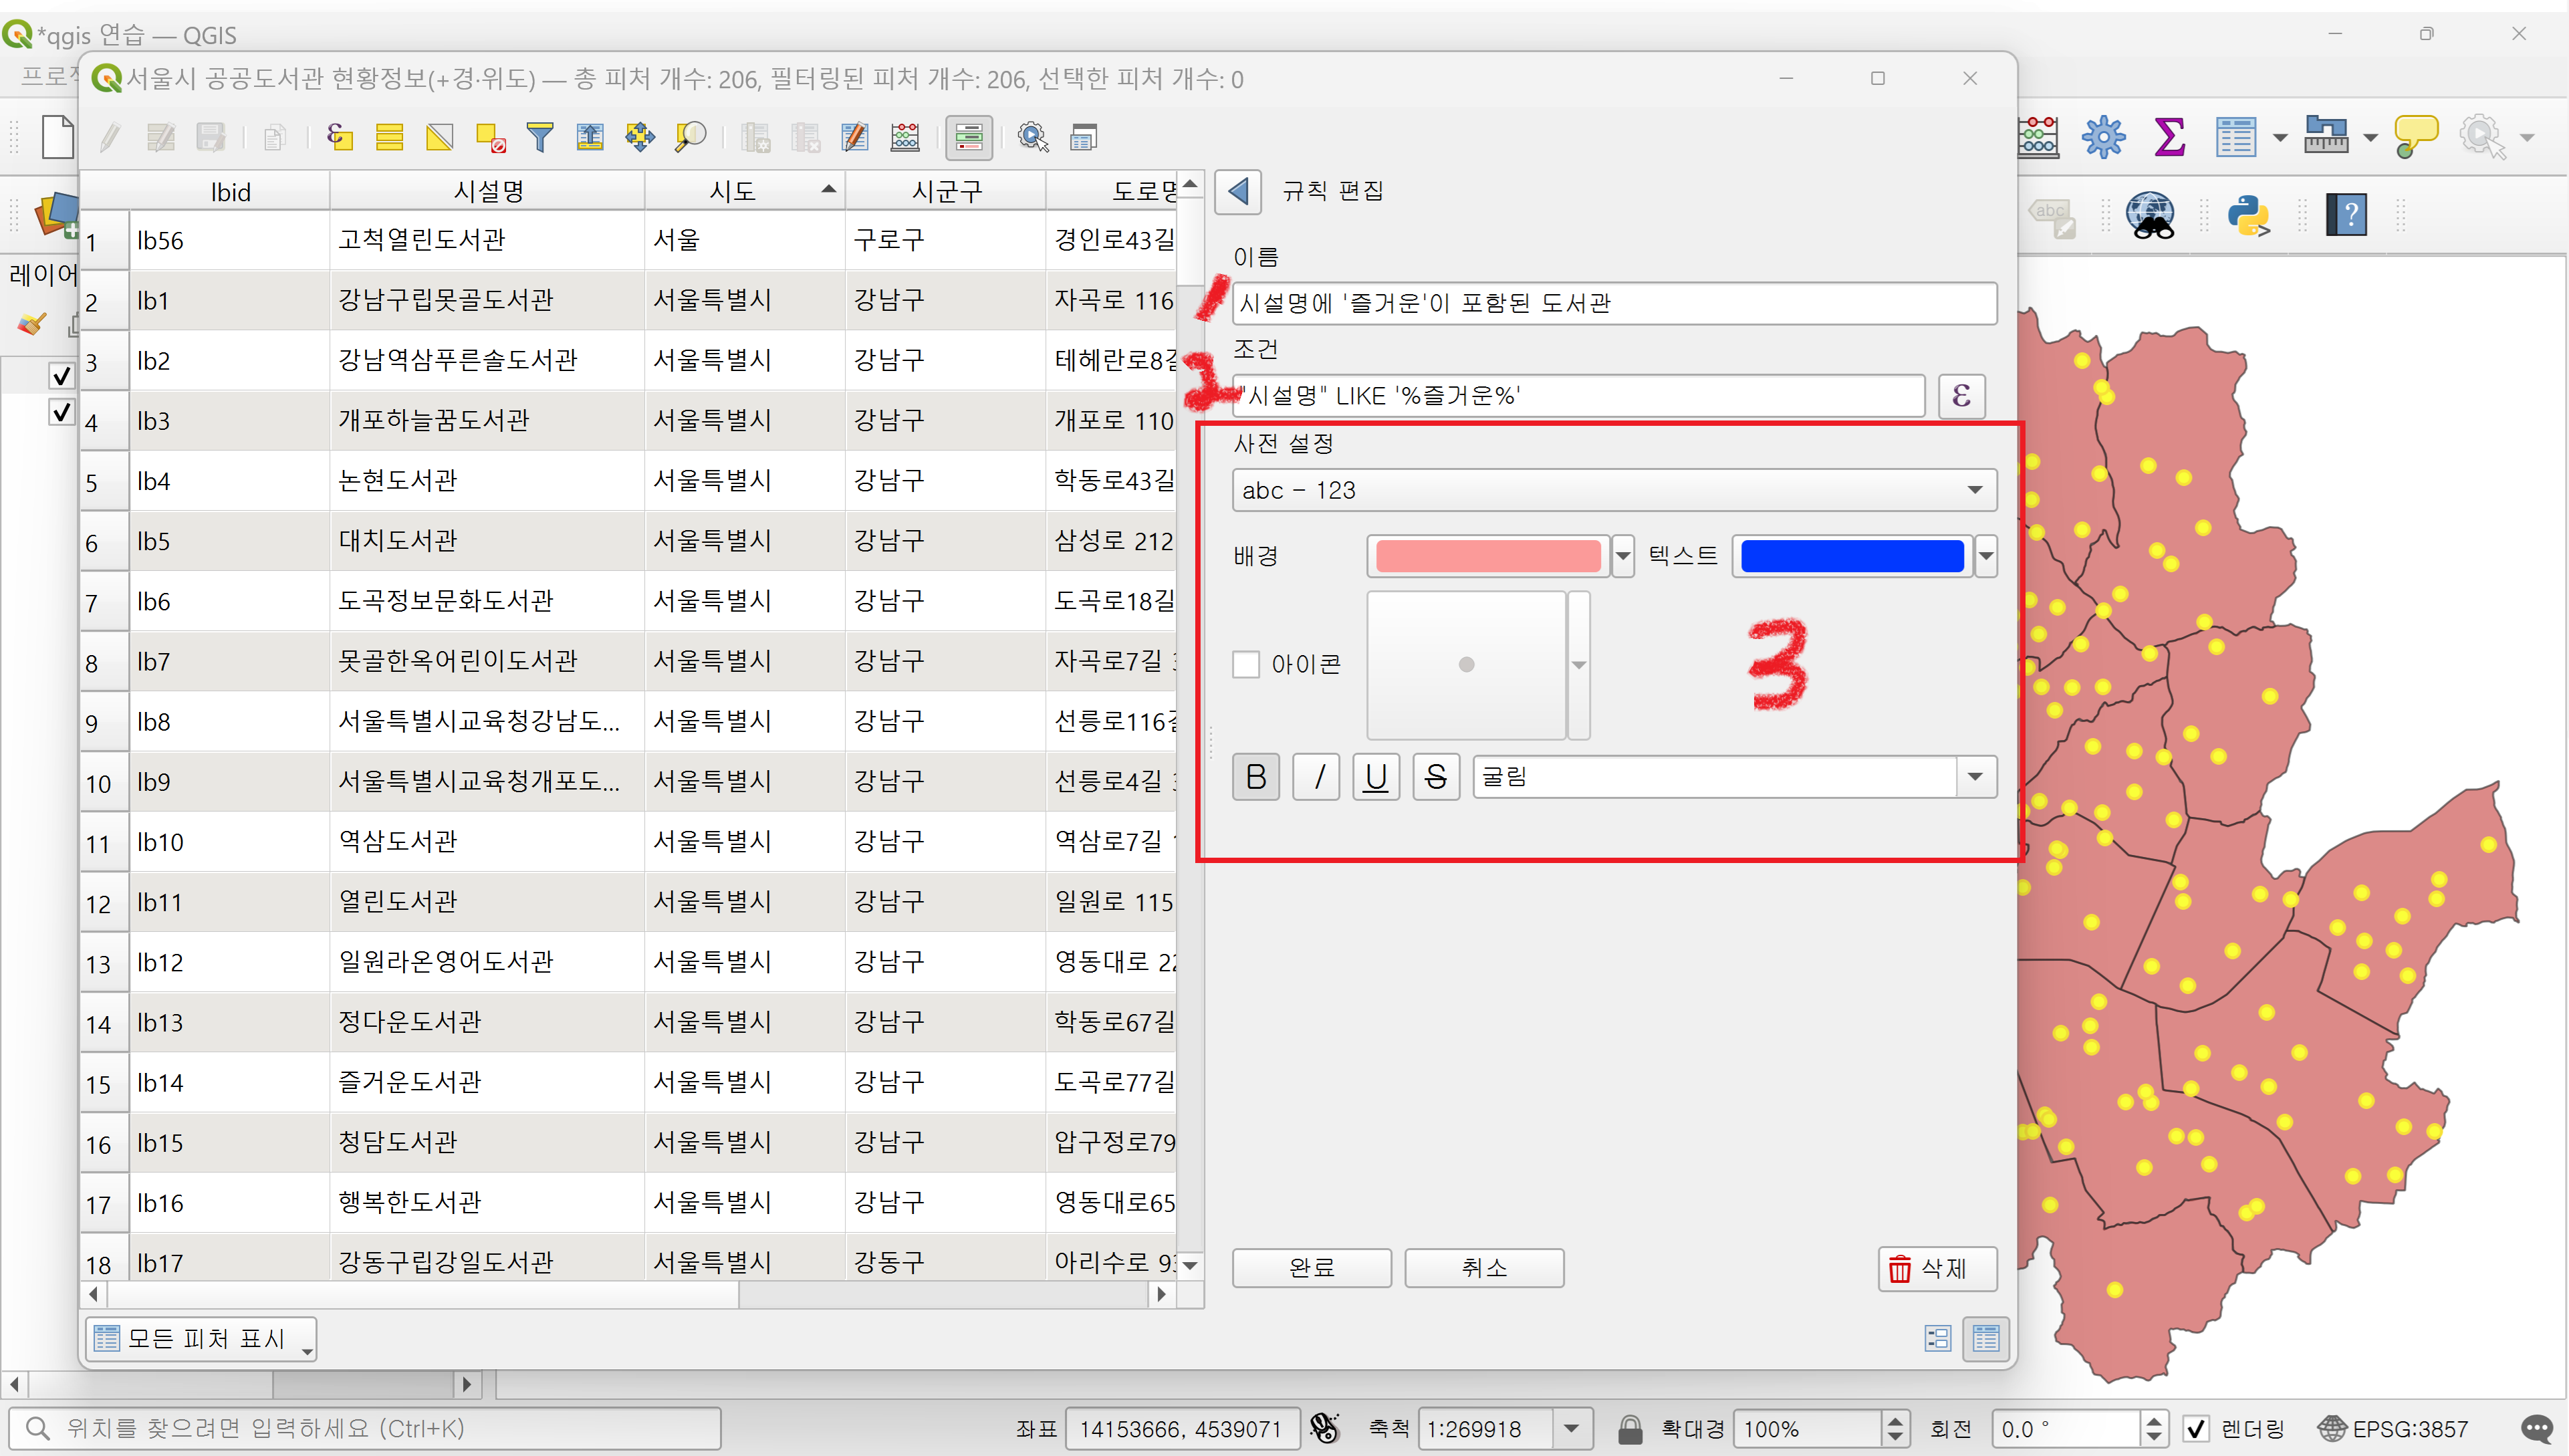
Task: Enable the 아이콘 checkbox
Action: [1246, 664]
